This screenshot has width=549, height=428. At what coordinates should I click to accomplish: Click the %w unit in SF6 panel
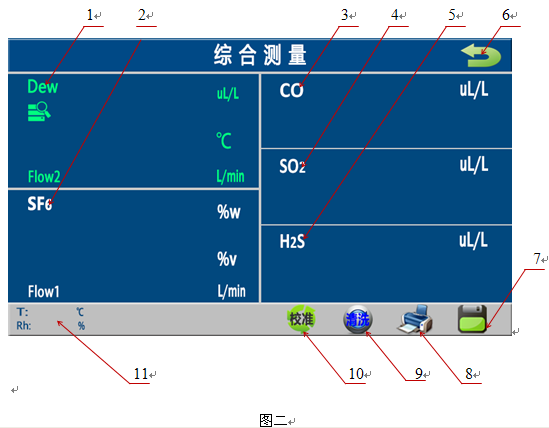[229, 212]
